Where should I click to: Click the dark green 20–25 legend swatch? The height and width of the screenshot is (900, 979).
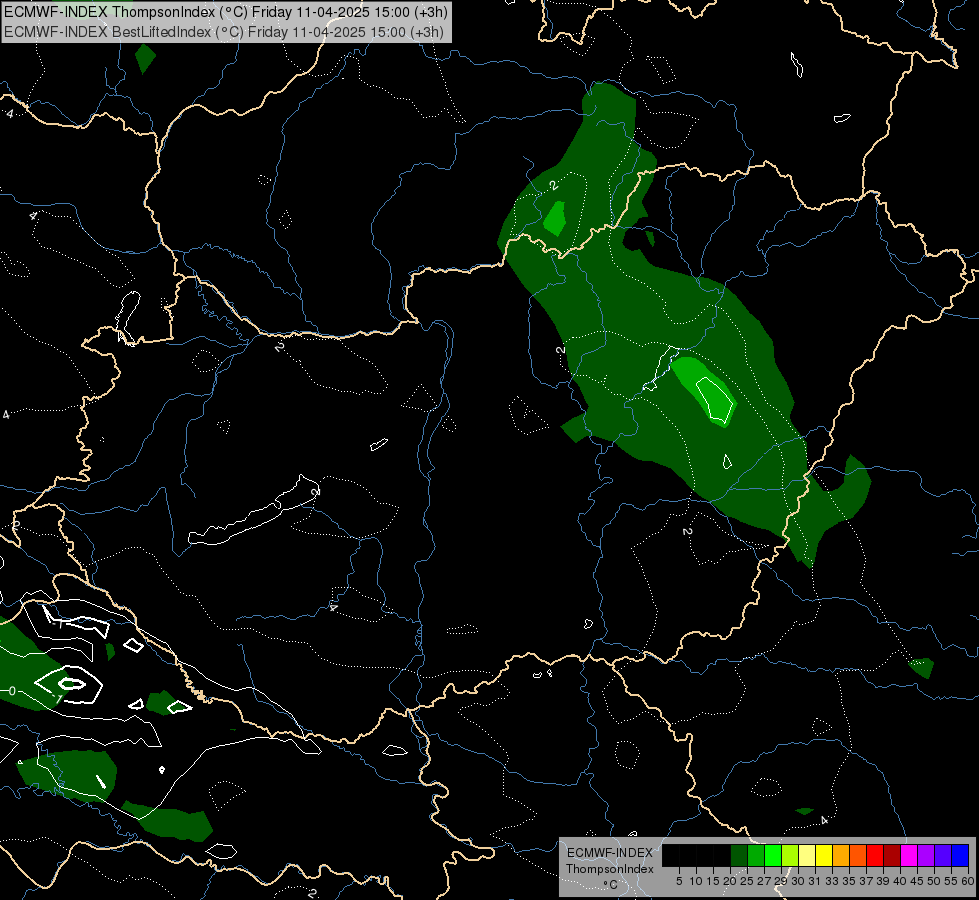[x=739, y=855]
